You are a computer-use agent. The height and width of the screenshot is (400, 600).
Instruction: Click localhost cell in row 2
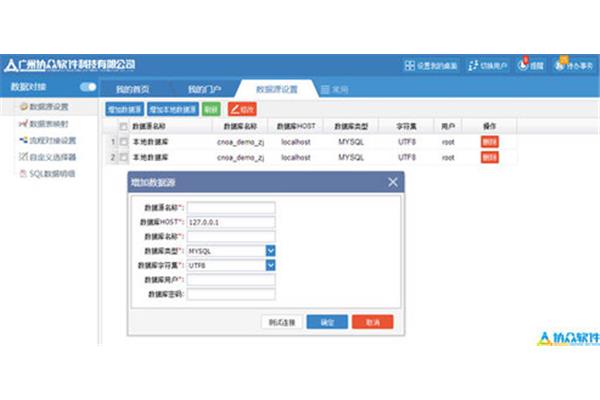(296, 157)
